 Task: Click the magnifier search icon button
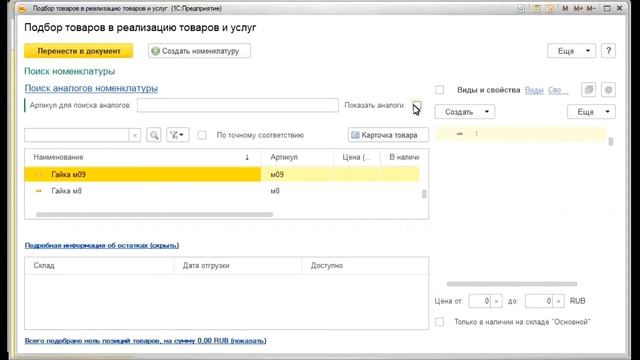[x=154, y=135]
